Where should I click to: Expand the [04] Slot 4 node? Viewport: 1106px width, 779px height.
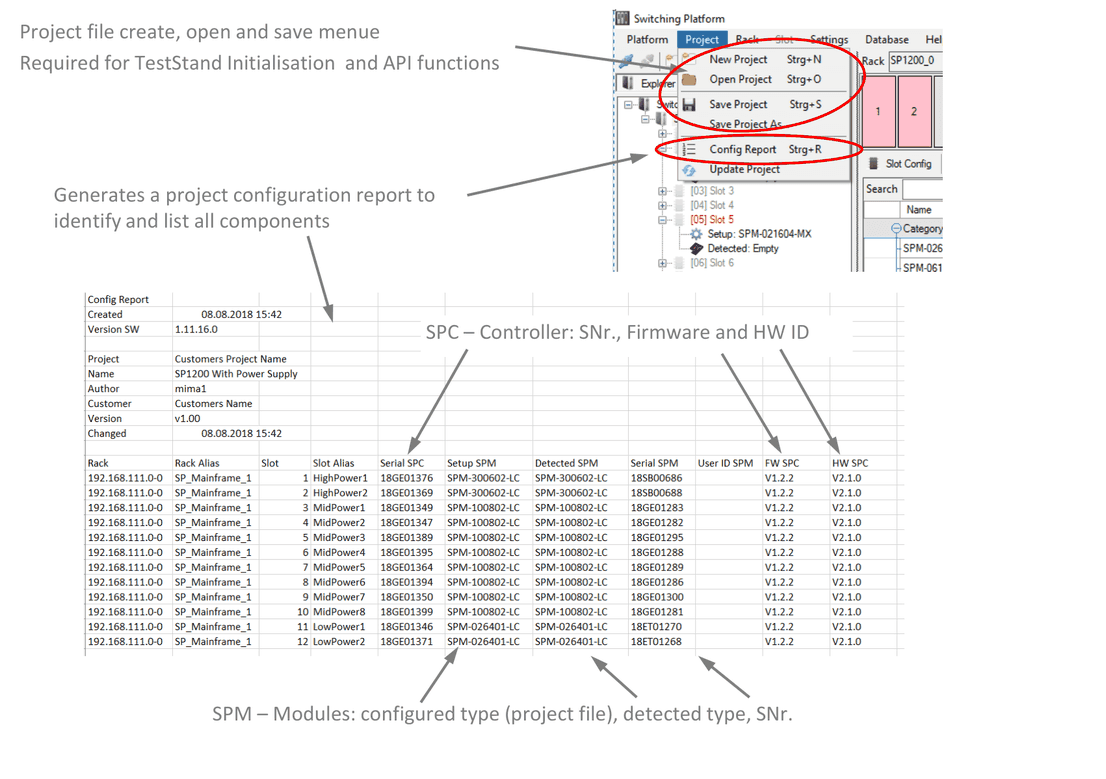(662, 205)
